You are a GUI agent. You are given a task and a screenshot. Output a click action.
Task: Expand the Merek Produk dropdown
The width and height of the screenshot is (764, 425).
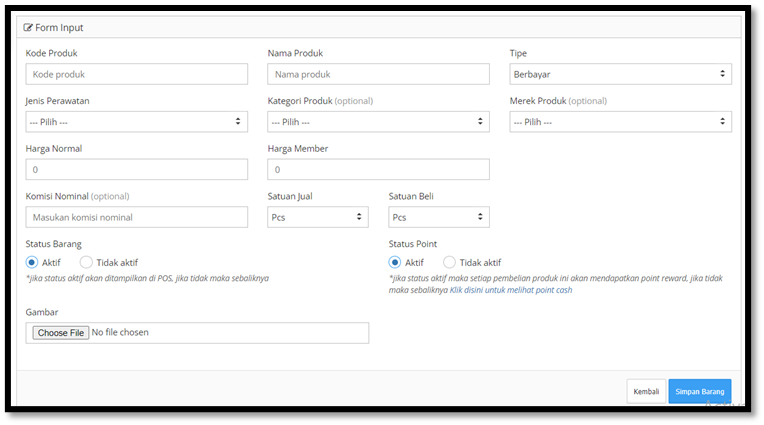tap(620, 121)
